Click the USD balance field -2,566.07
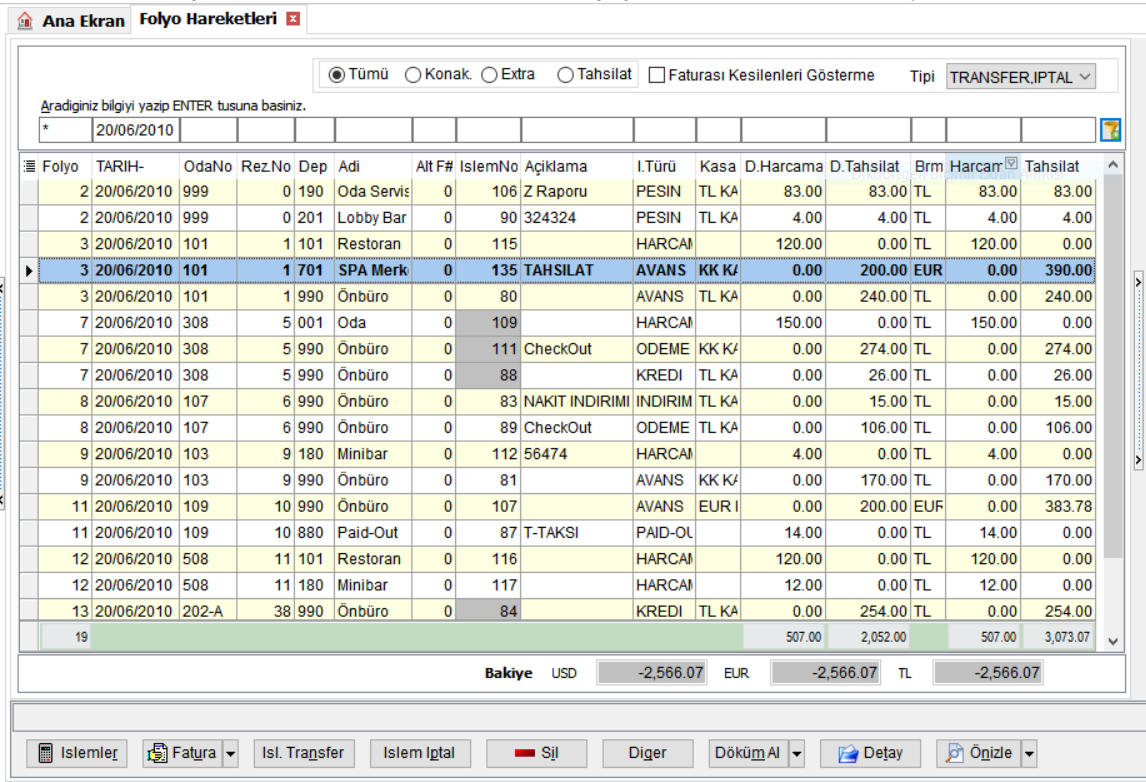The image size is (1146, 782). point(651,672)
